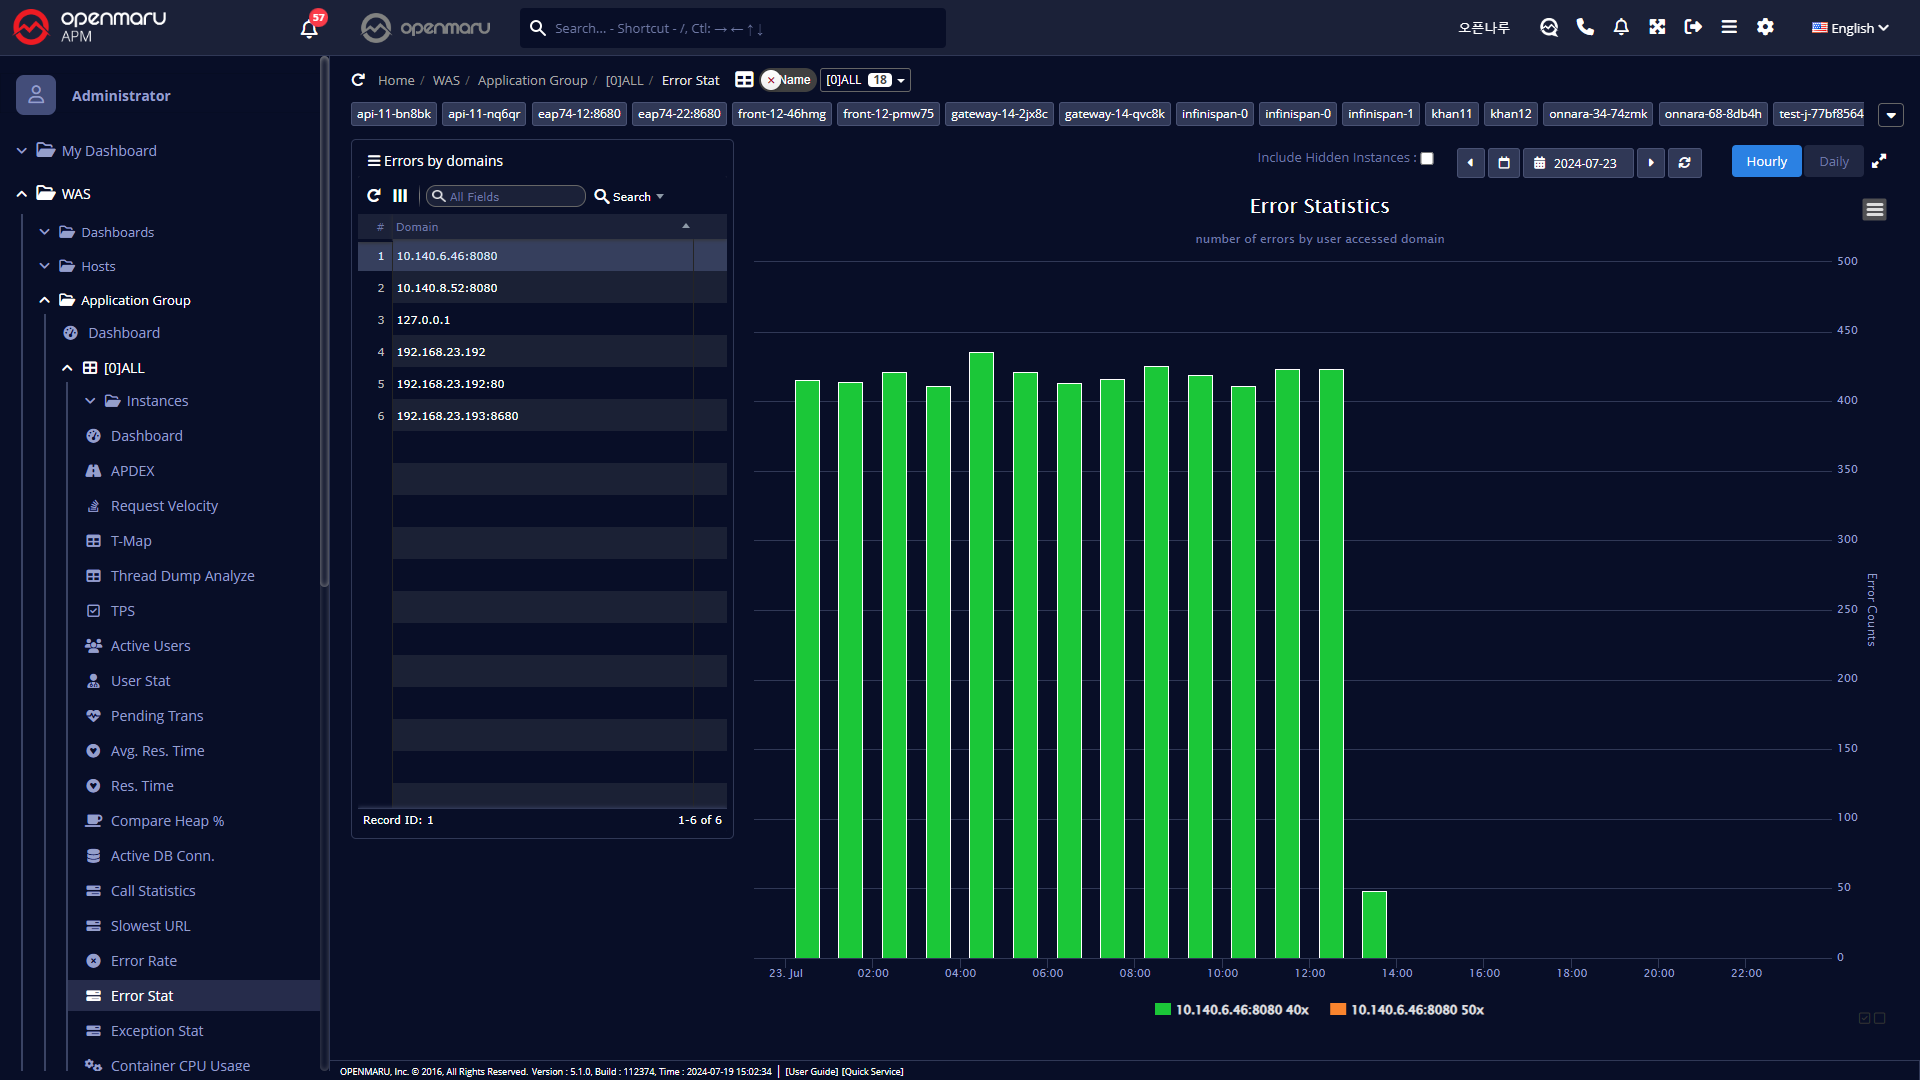1920x1080 pixels.
Task: Click the phone icon in the top bar
Action: [x=1585, y=27]
